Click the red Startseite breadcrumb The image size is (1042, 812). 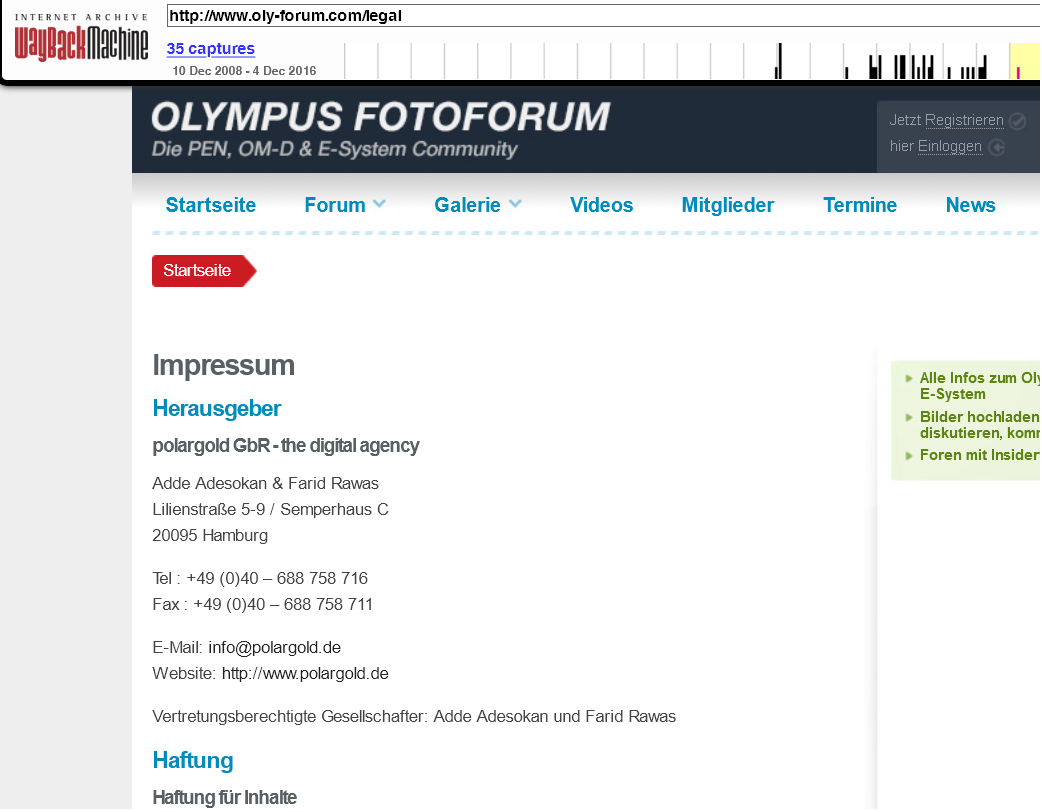tap(198, 271)
